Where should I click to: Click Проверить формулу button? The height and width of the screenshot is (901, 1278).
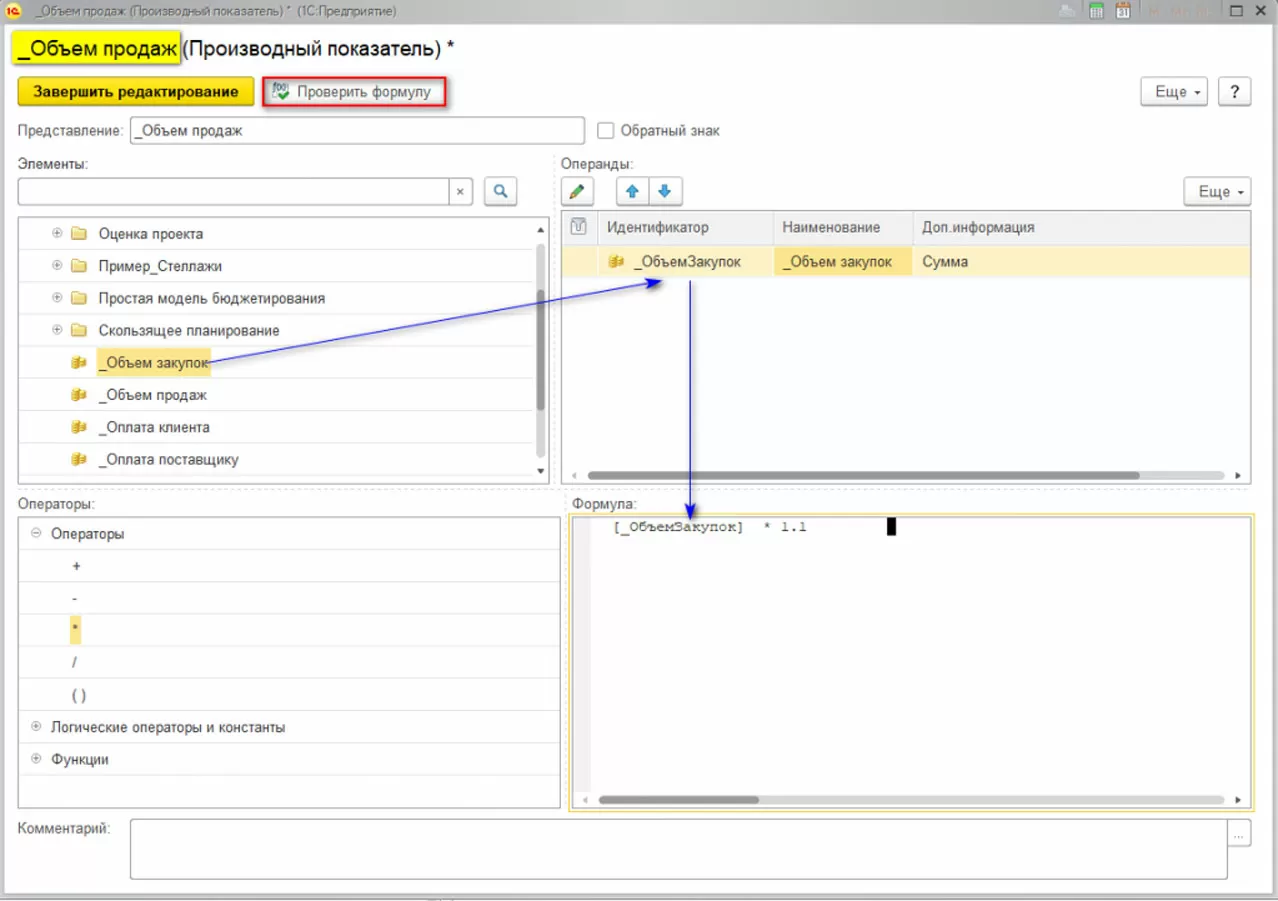click(353, 92)
